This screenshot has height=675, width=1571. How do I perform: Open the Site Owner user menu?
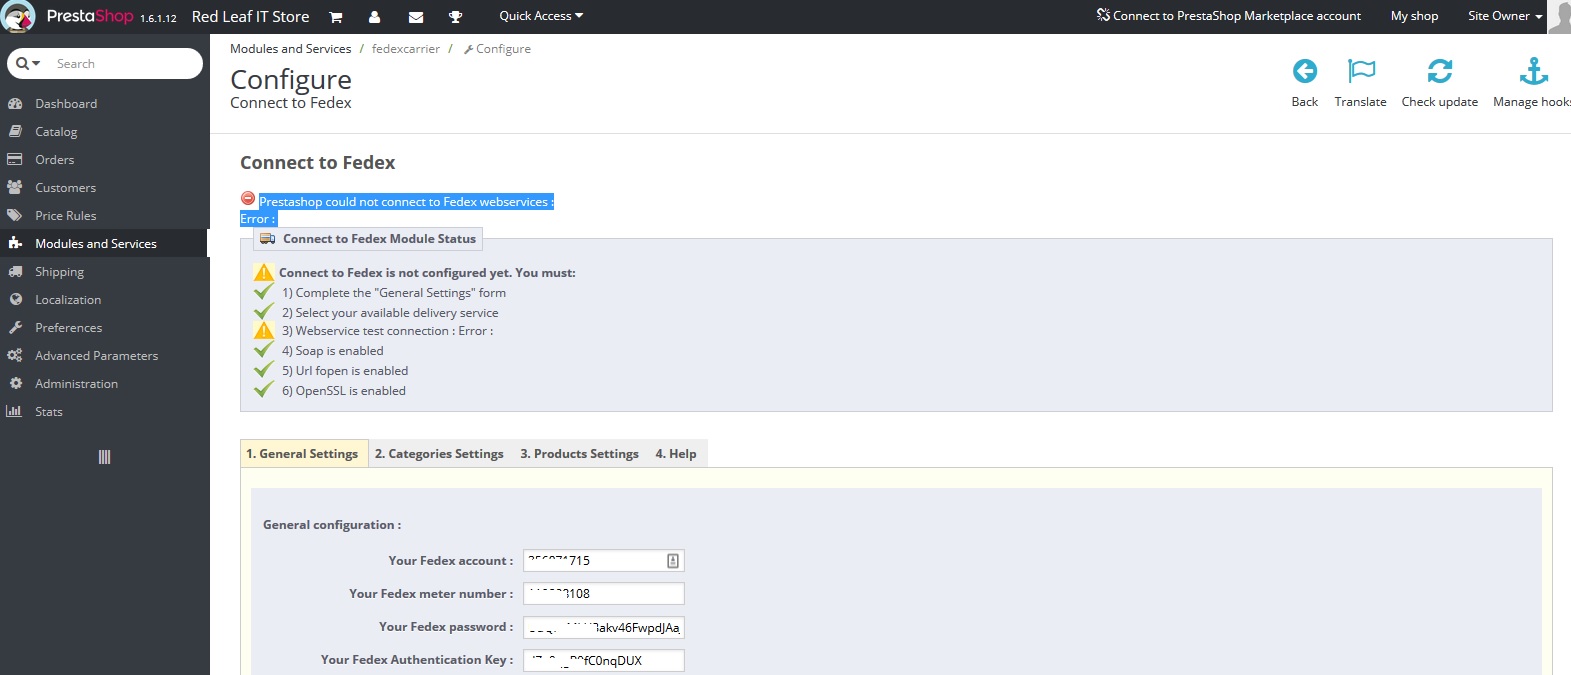coord(1505,16)
